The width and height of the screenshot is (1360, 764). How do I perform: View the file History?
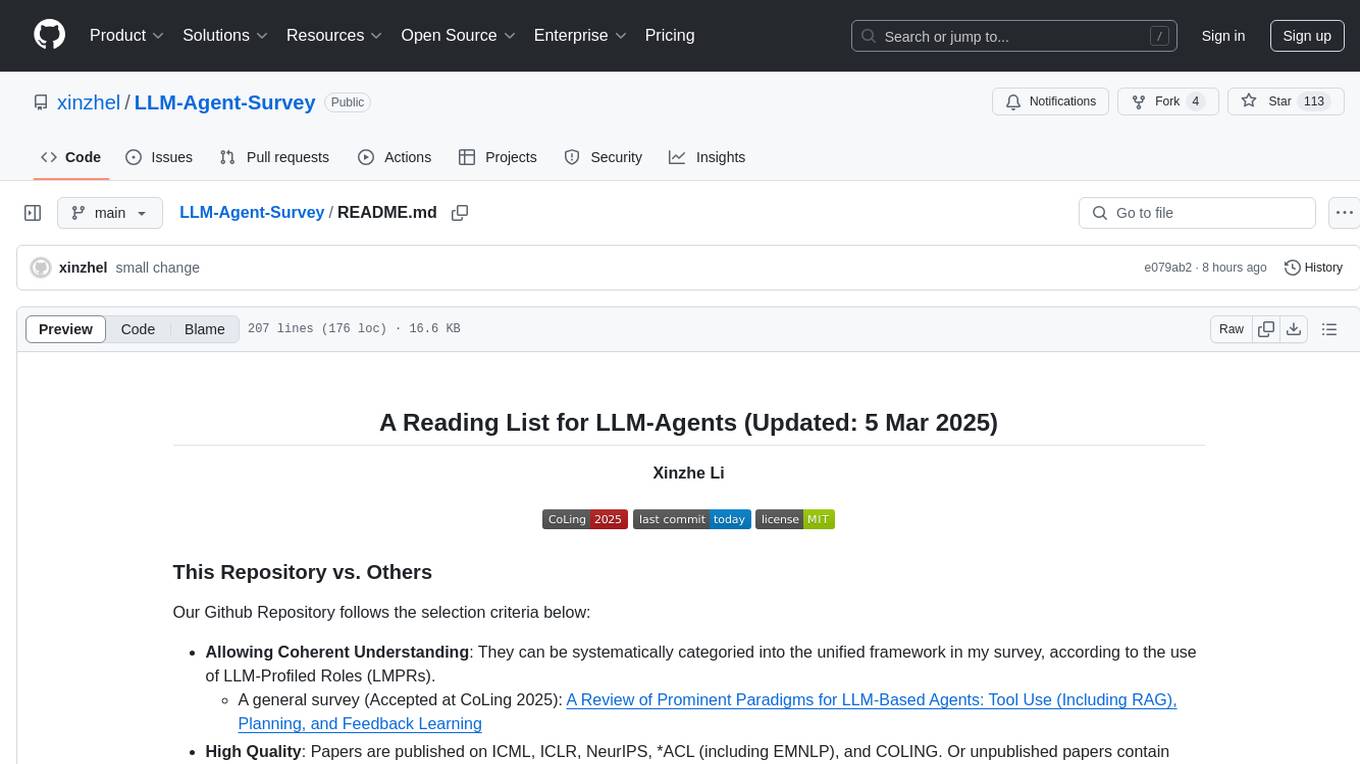pos(1313,268)
